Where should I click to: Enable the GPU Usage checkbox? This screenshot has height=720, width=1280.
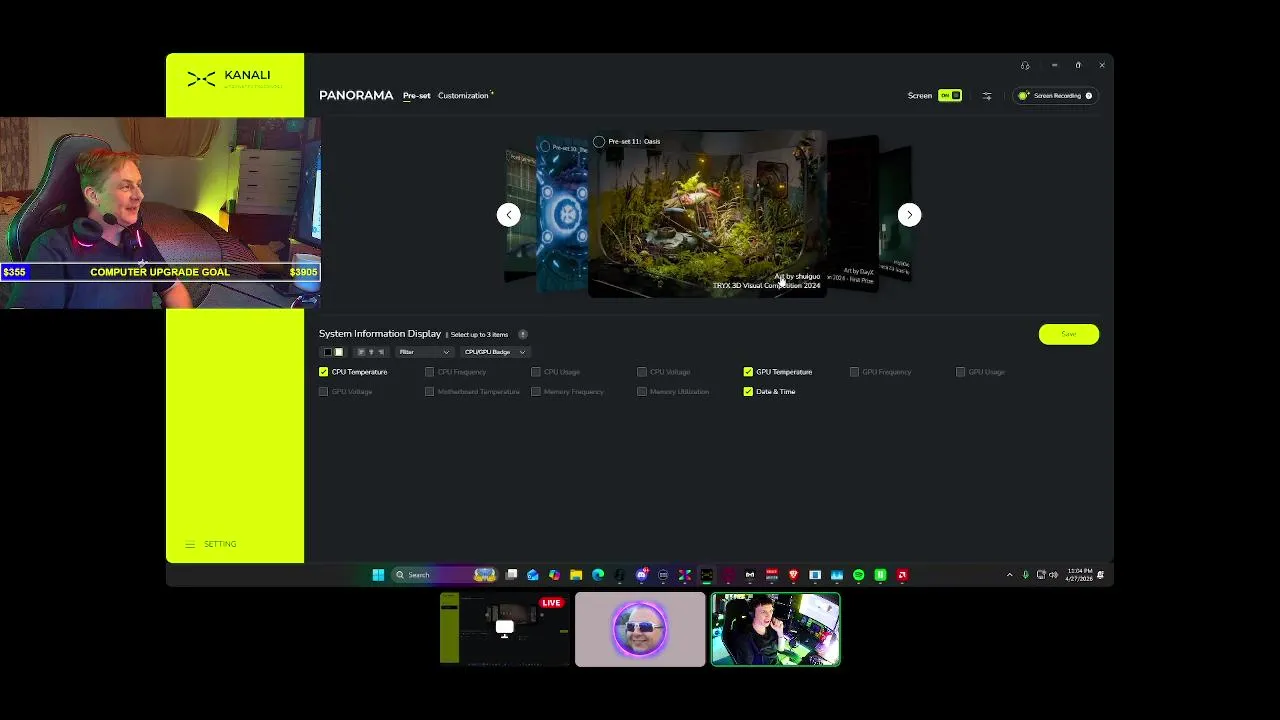click(960, 372)
